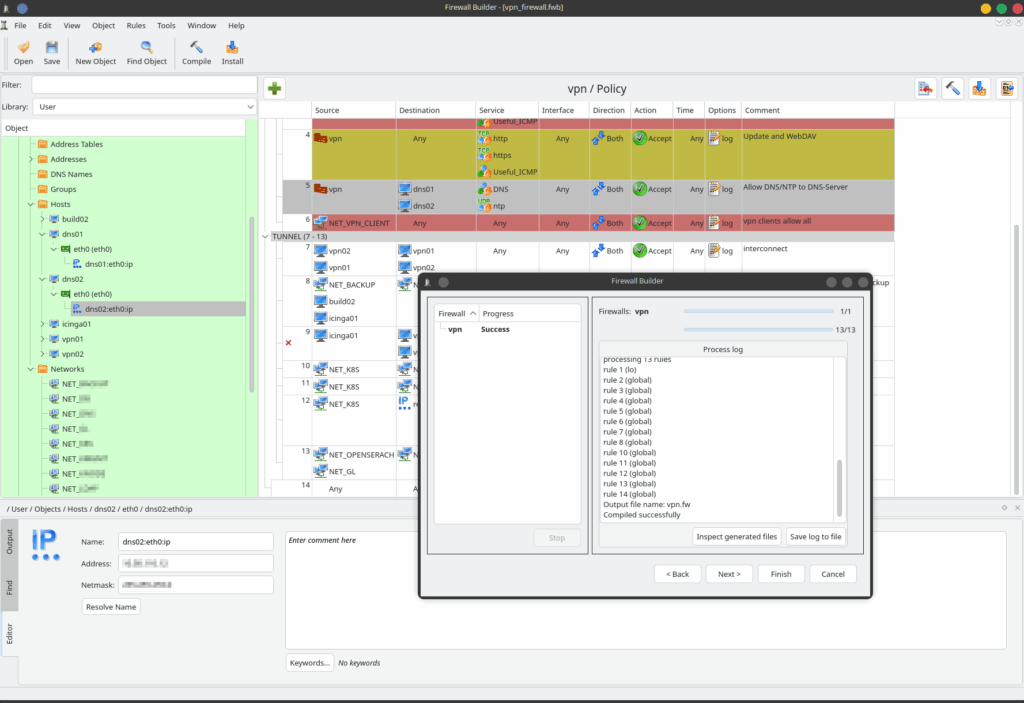Screen dimensions: 1024x703
Task: Open the Library dropdown showing User
Action: point(144,107)
